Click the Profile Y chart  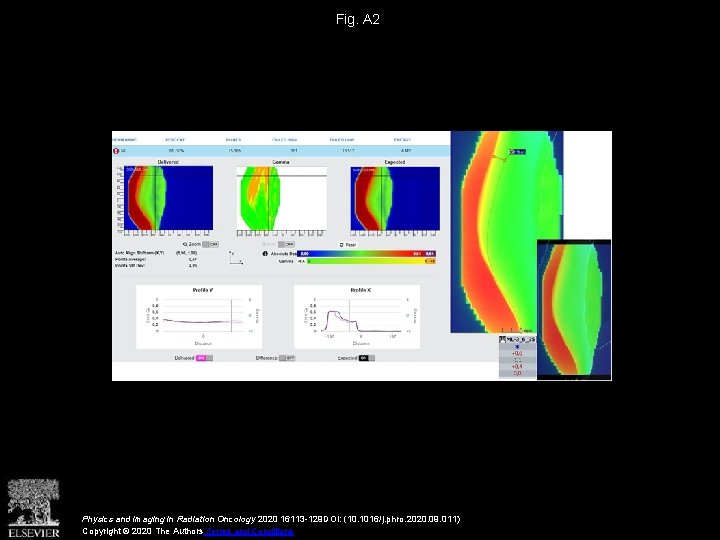tap(199, 316)
